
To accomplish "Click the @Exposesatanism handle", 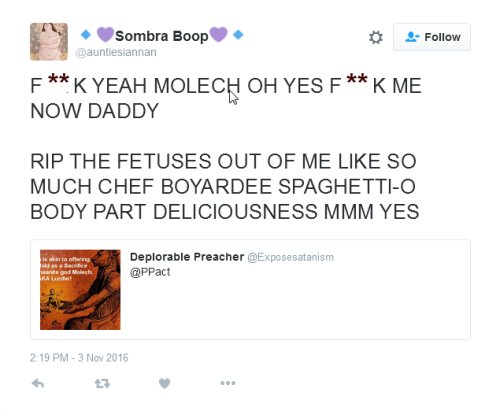I will click(x=290, y=257).
